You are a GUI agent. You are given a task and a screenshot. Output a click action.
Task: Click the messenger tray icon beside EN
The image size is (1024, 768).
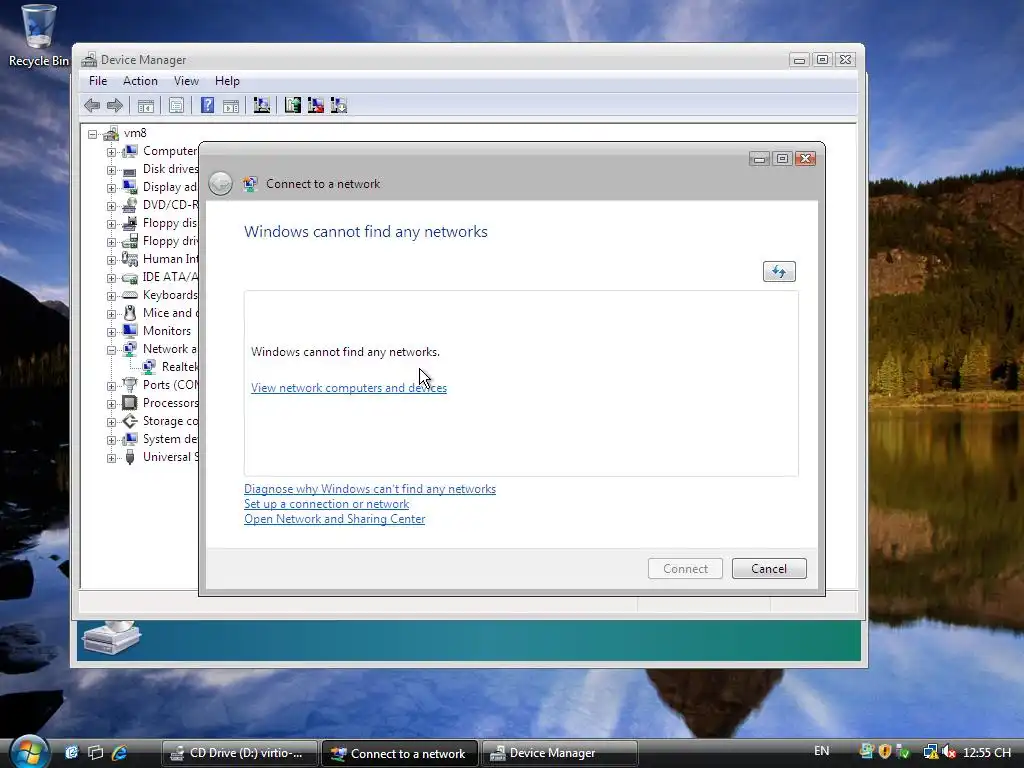pyautogui.click(x=867, y=752)
